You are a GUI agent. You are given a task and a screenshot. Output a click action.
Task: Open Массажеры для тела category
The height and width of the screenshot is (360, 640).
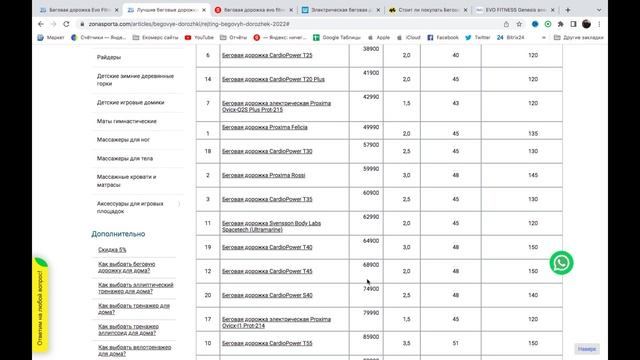[124, 158]
